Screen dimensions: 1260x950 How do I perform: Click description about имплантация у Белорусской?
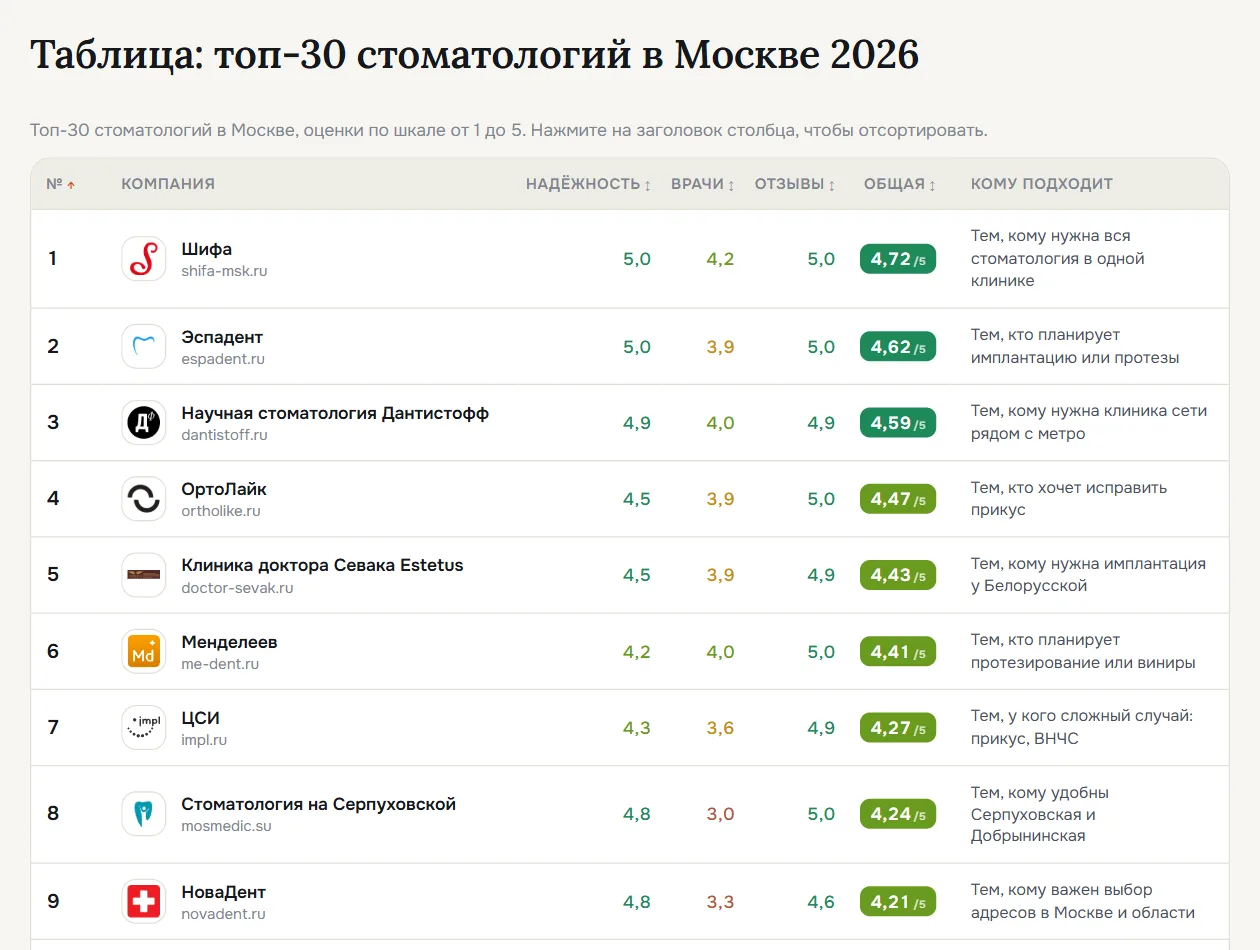pos(1089,575)
